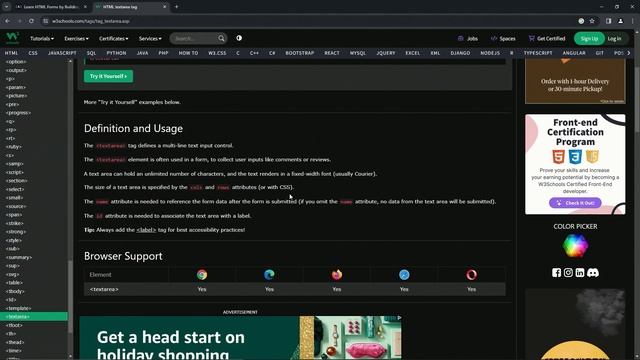Open <strong> in the sidebar
The image size is (640, 360).
point(16,232)
